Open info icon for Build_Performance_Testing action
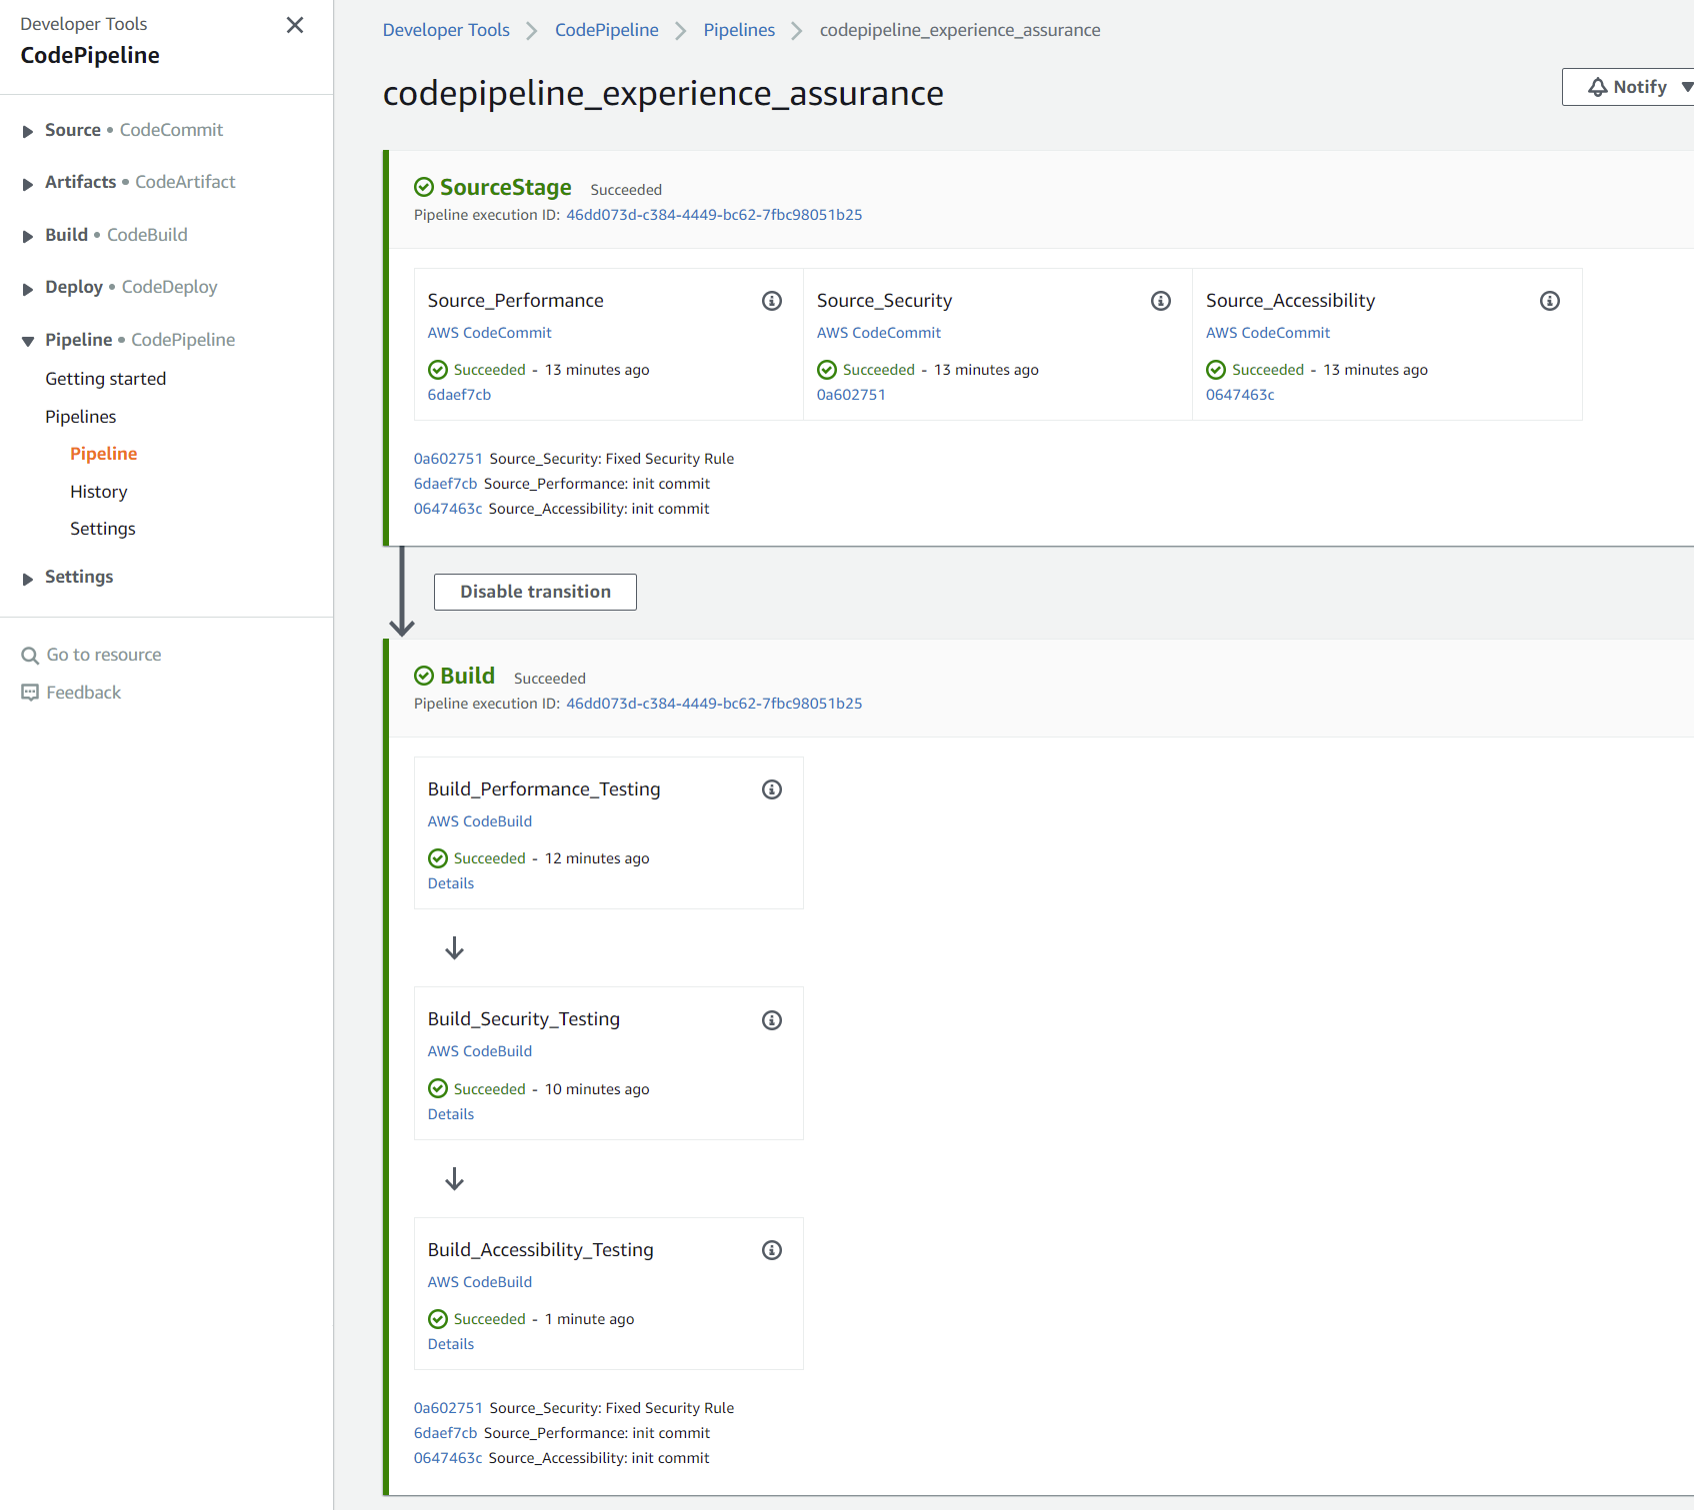Screen dimensions: 1694x1510 772,790
